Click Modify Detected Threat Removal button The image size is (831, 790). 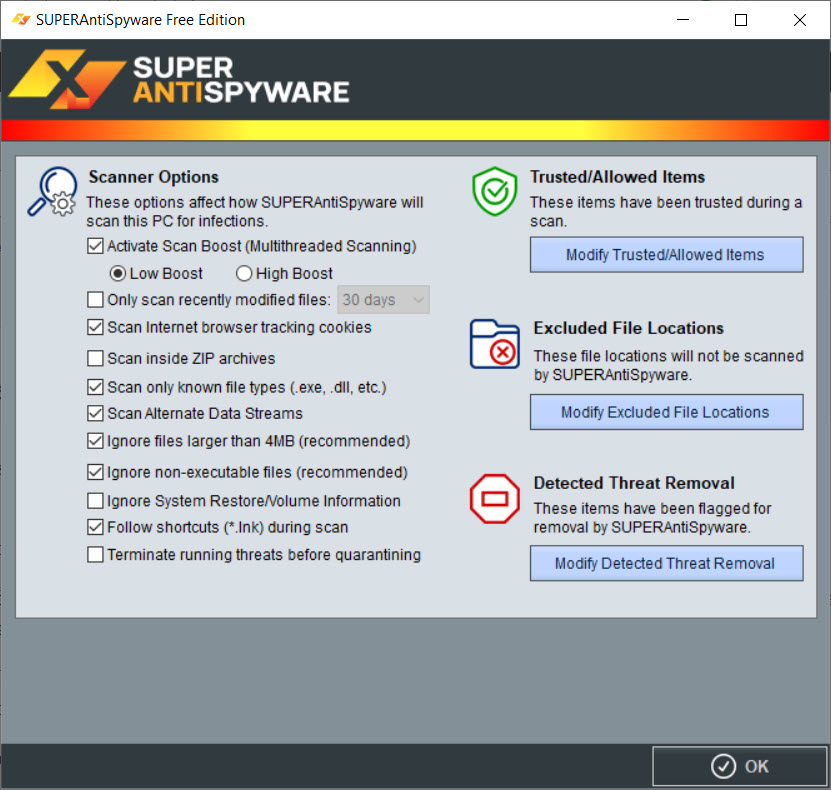(x=666, y=563)
